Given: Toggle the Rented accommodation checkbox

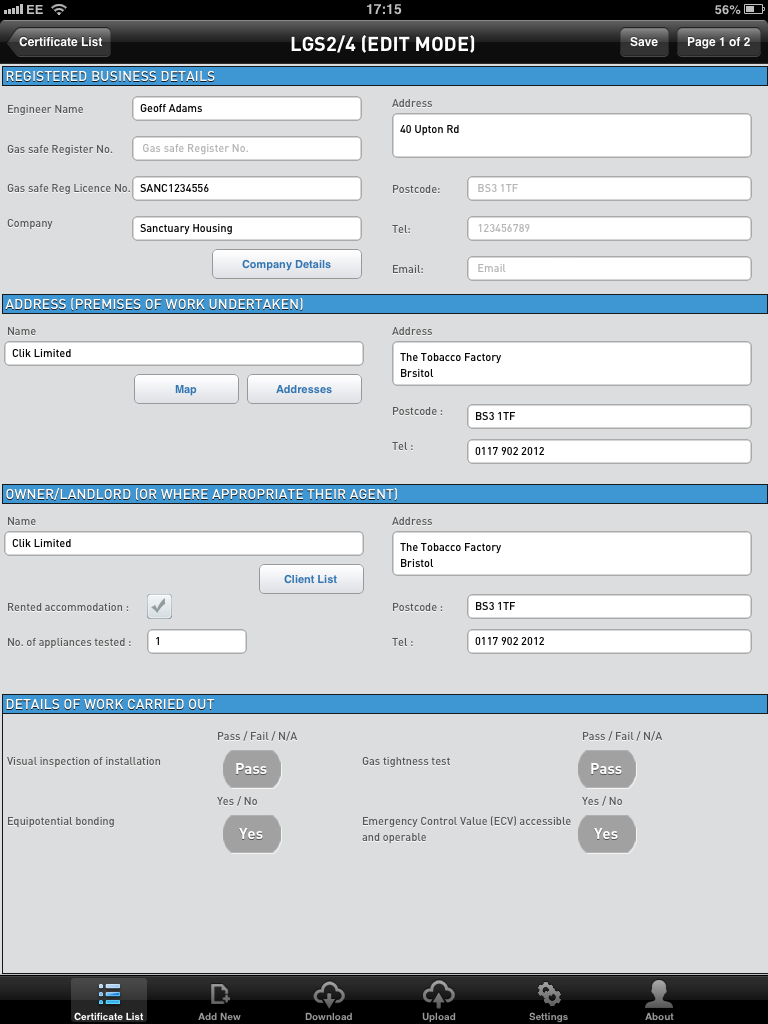Looking at the screenshot, I should (x=160, y=606).
